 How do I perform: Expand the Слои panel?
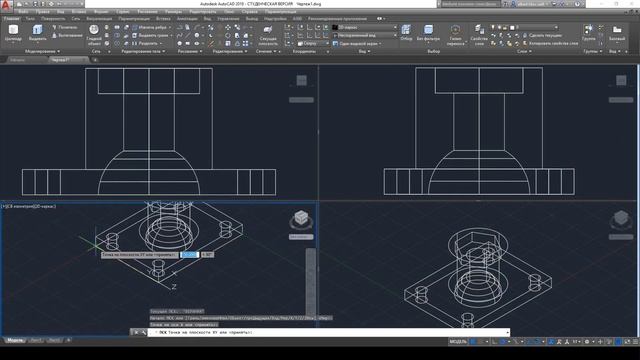tap(524, 51)
